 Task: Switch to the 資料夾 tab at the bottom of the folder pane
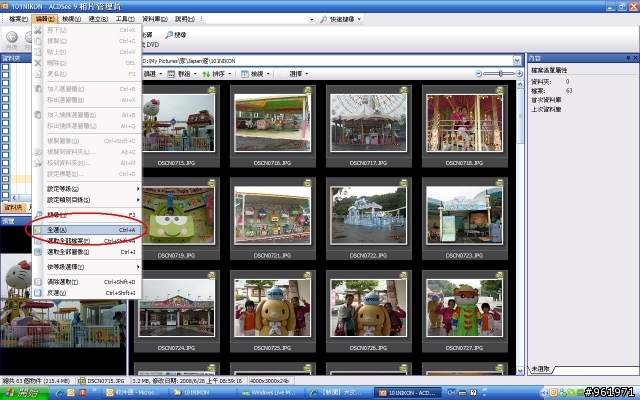pyautogui.click(x=13, y=207)
